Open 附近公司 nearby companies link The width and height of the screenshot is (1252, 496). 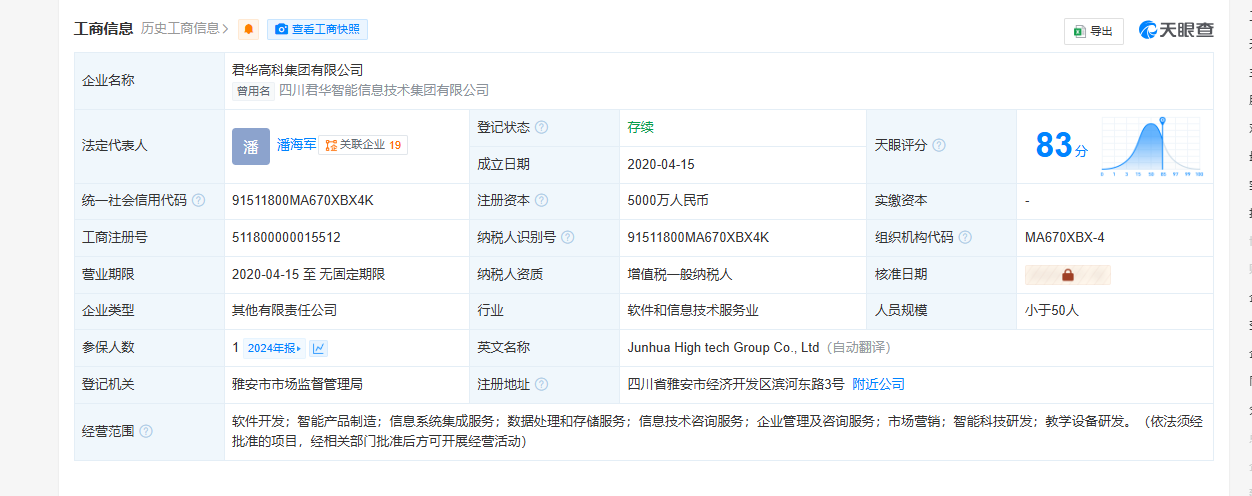click(878, 384)
